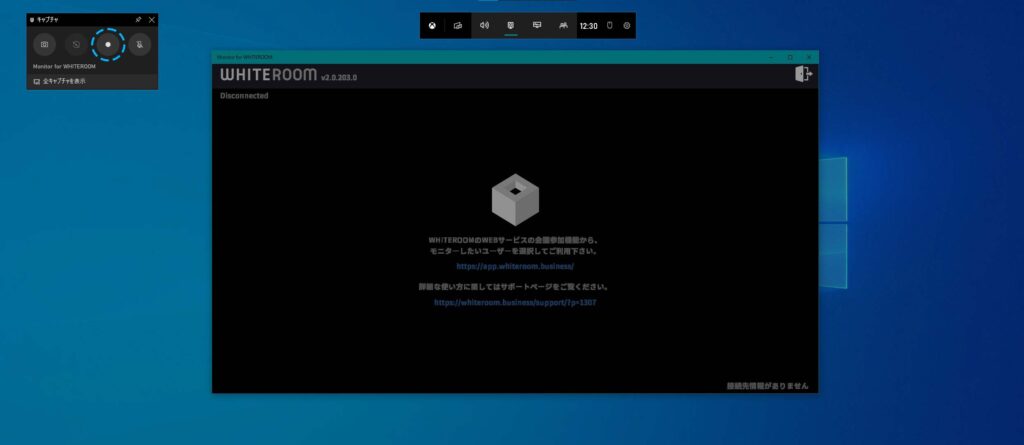Close the キャプチャ capture widget
Screen dimensions: 1024x445
(x=152, y=20)
